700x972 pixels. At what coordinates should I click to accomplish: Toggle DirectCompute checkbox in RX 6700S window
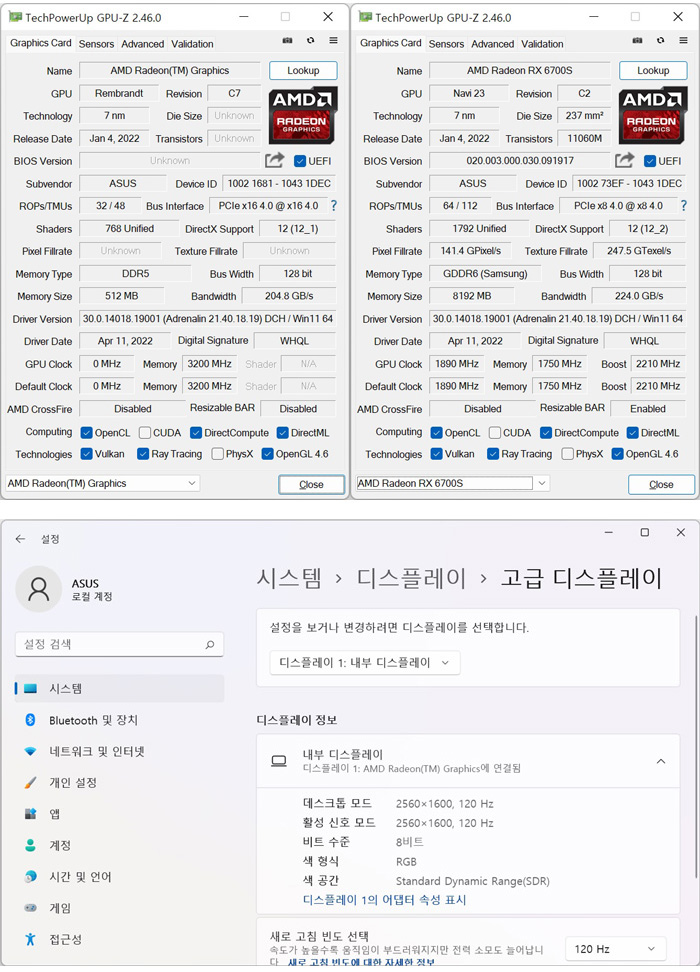[x=546, y=433]
